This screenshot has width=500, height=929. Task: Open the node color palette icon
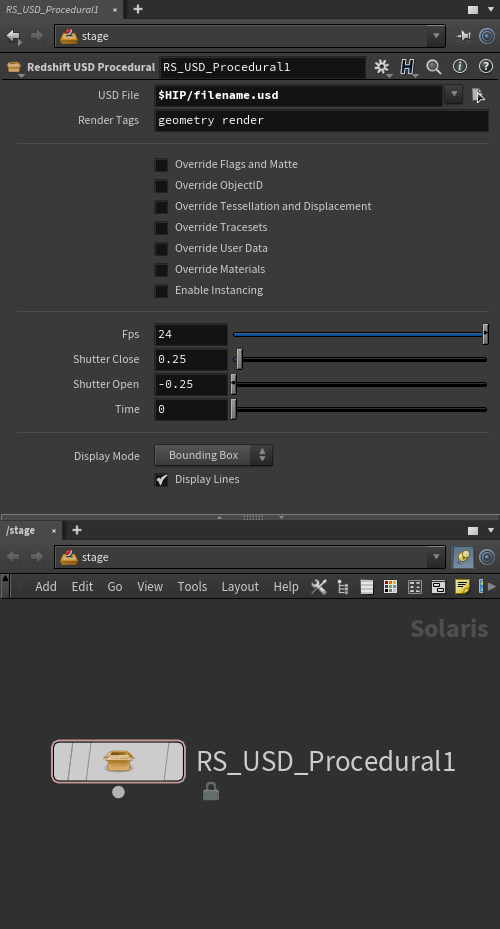[x=390, y=587]
